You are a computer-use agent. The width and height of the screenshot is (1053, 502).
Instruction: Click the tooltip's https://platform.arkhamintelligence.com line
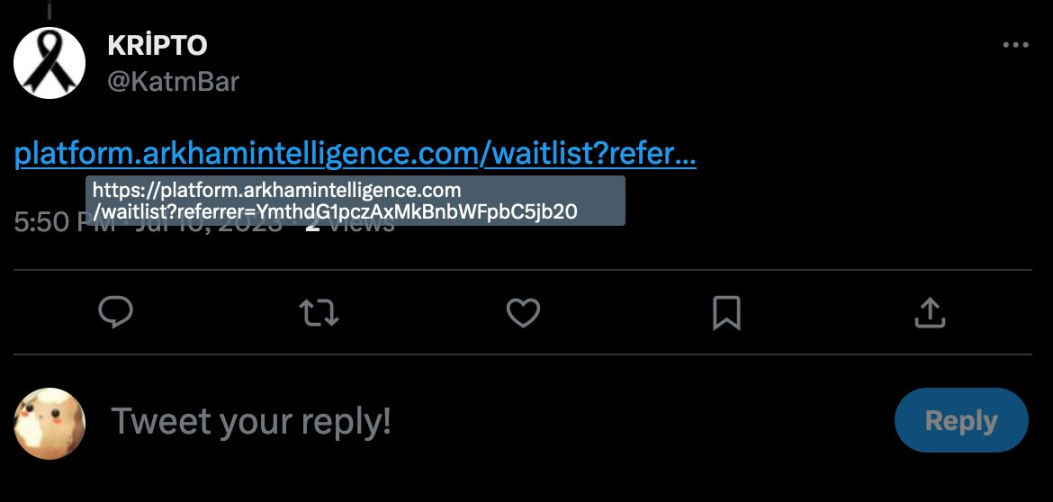pyautogui.click(x=277, y=190)
